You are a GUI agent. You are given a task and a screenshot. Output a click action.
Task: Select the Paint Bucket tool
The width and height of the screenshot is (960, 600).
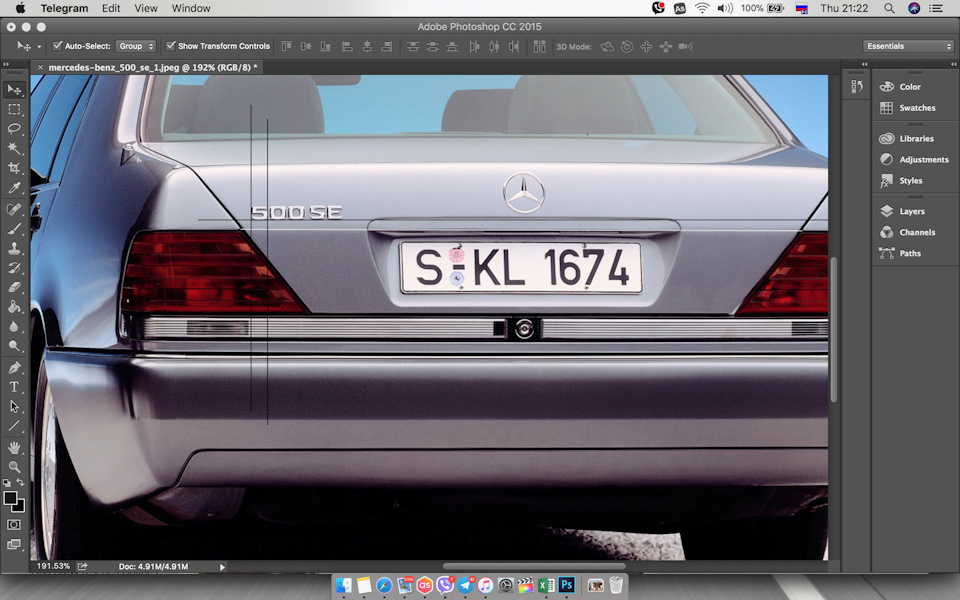[13, 306]
